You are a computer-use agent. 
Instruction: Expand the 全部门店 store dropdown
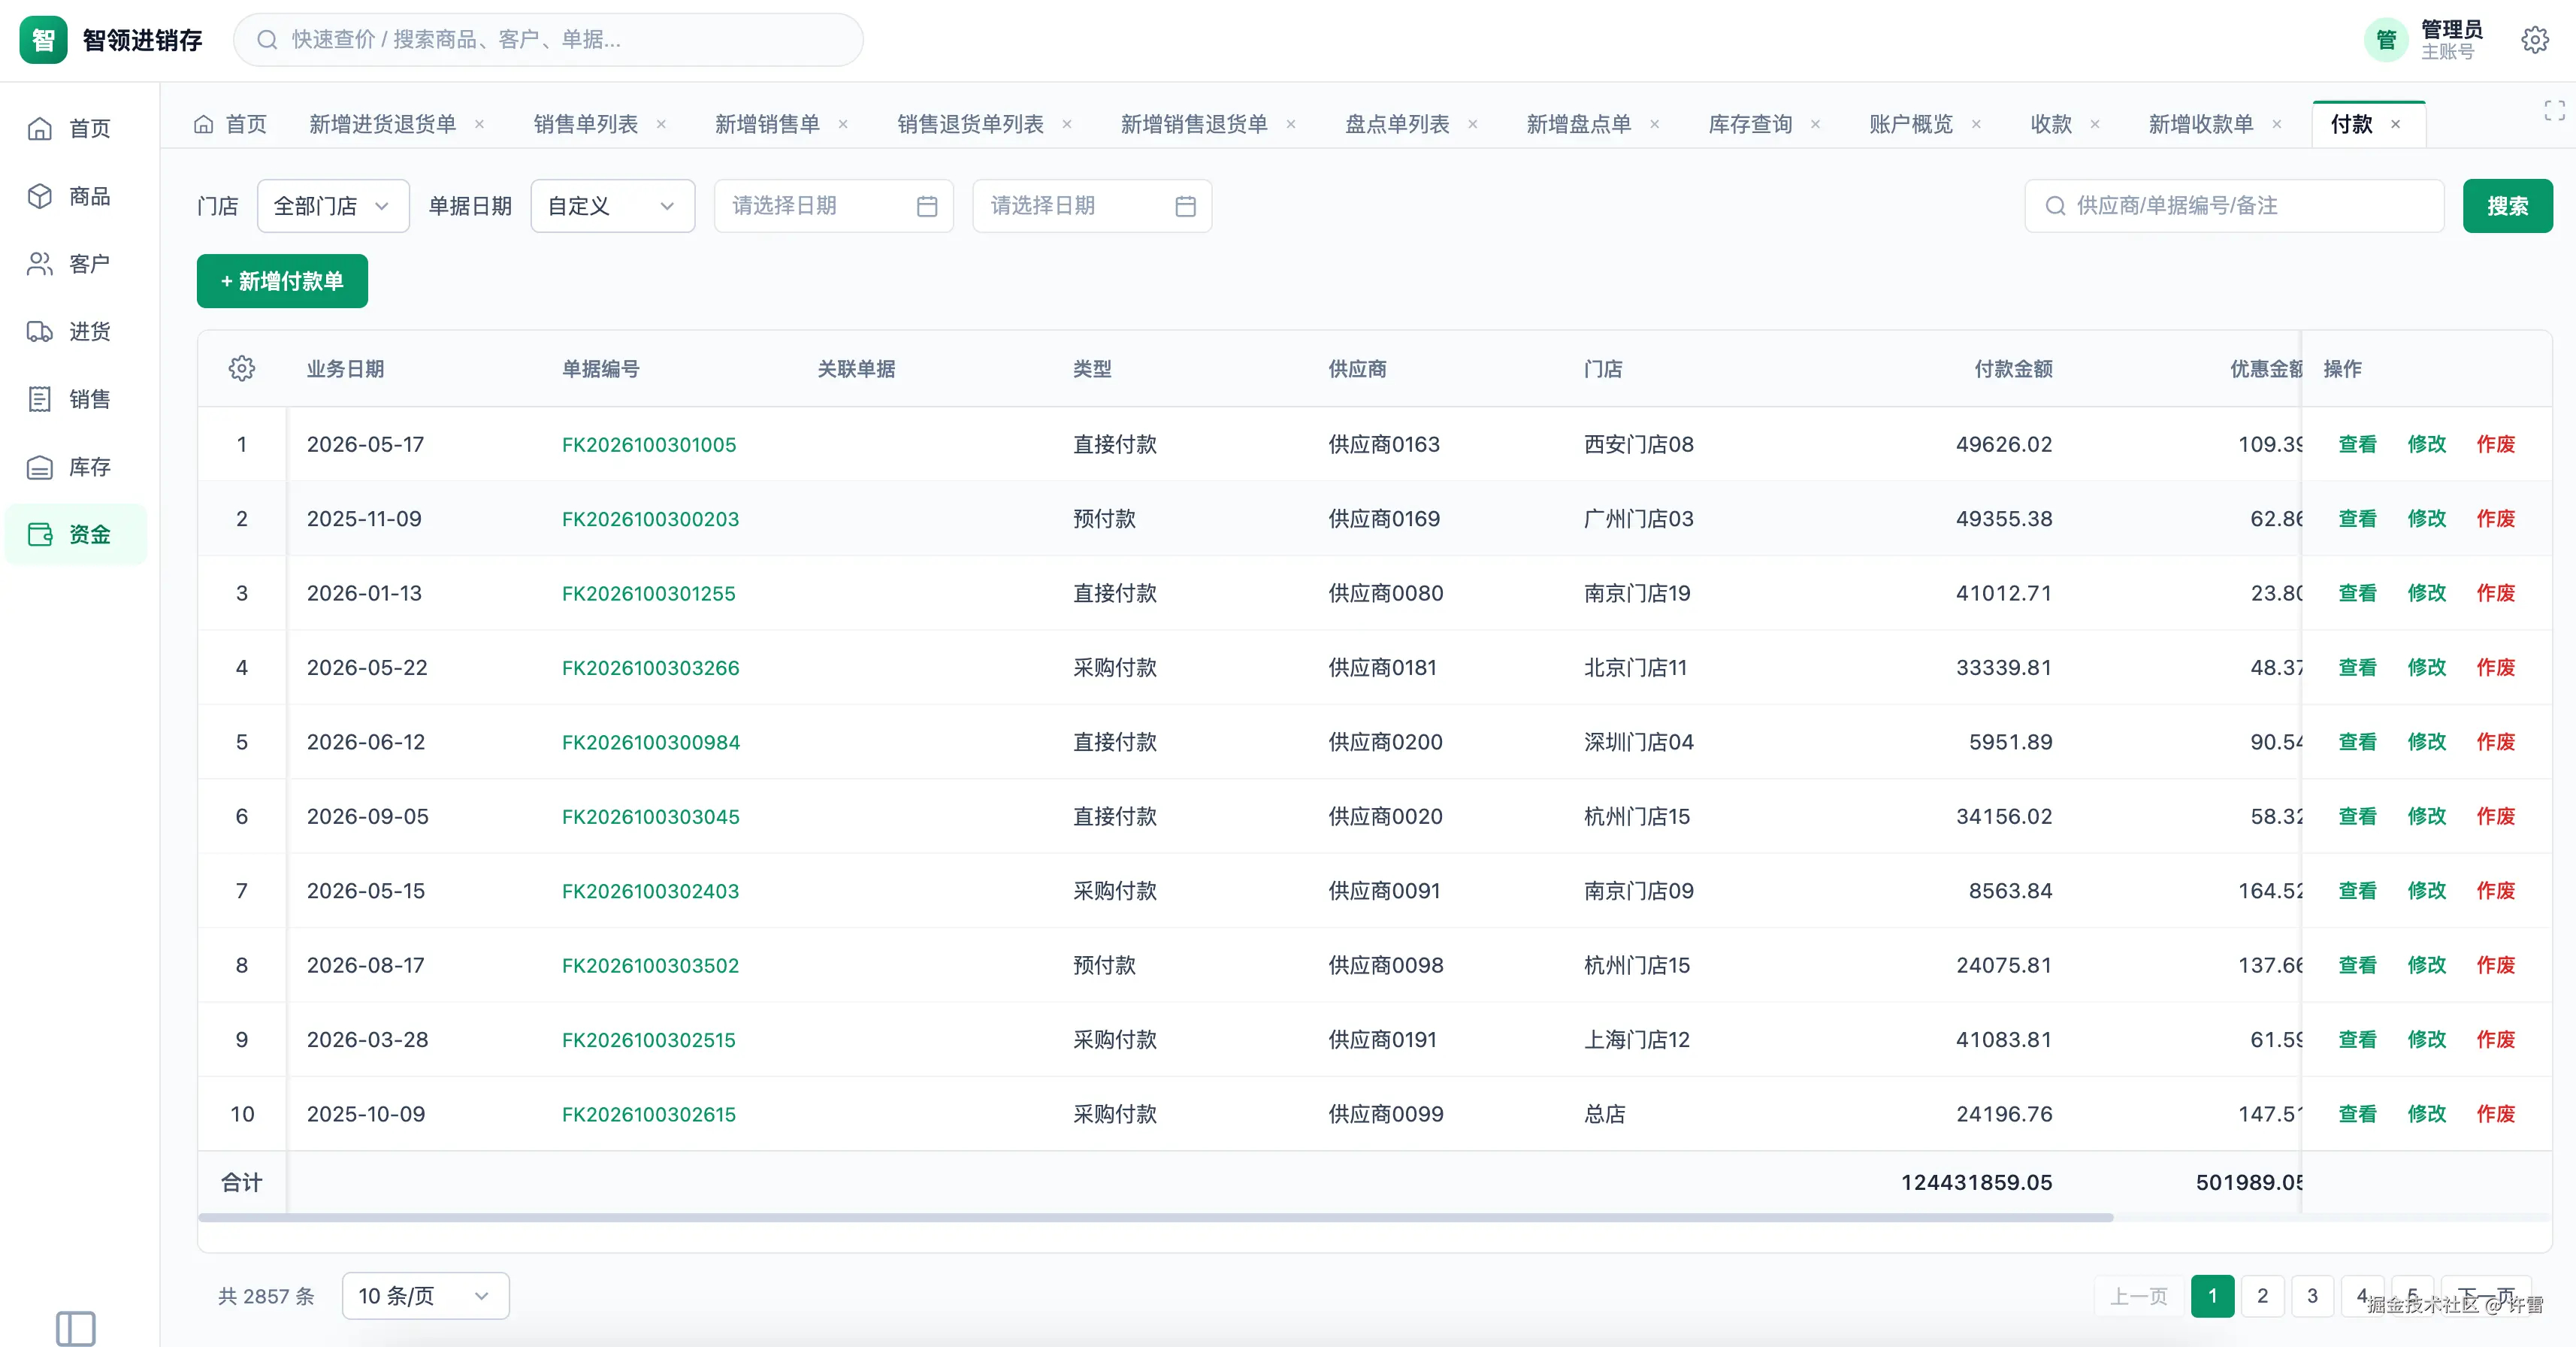click(x=333, y=206)
